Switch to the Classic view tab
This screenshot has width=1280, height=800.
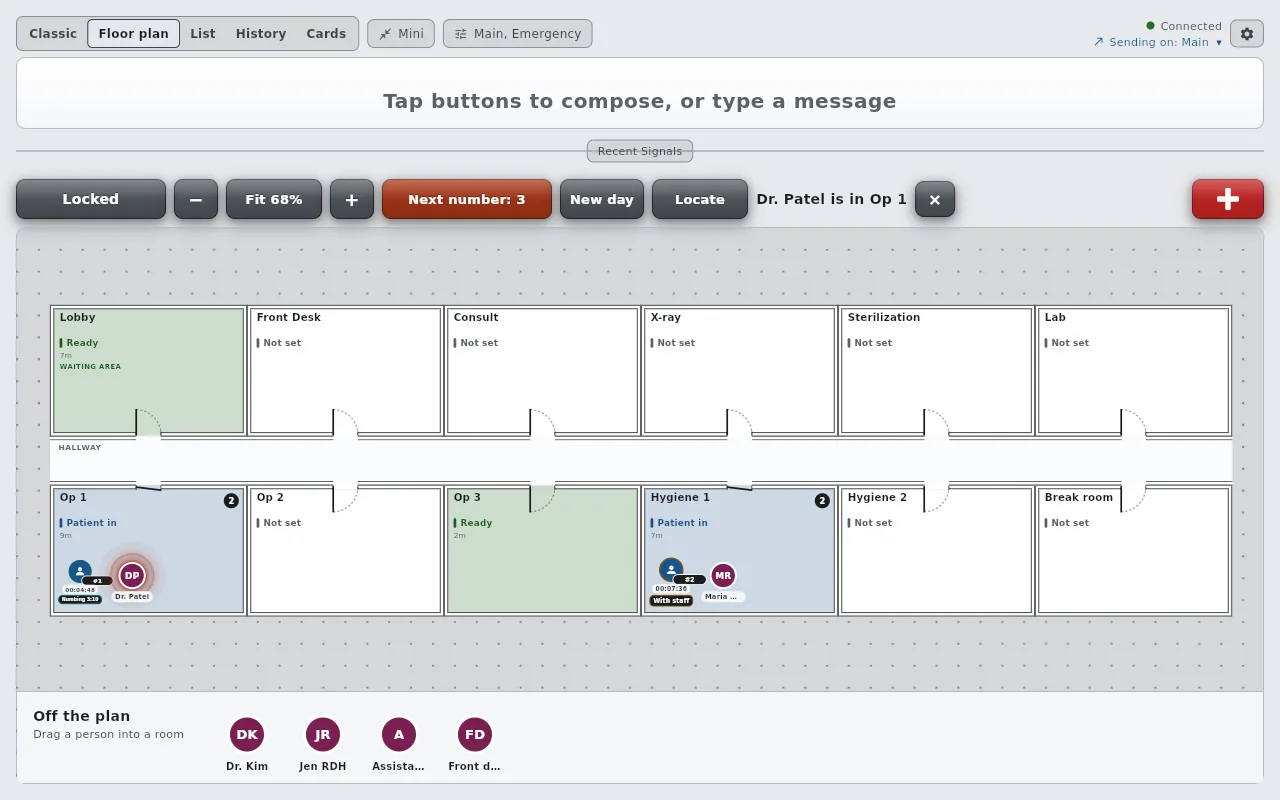point(53,34)
